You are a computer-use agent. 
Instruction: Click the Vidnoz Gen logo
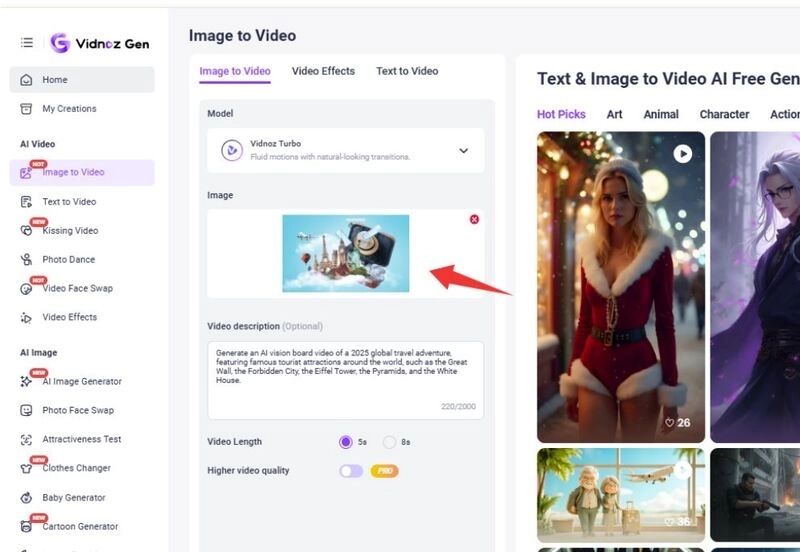[x=100, y=43]
